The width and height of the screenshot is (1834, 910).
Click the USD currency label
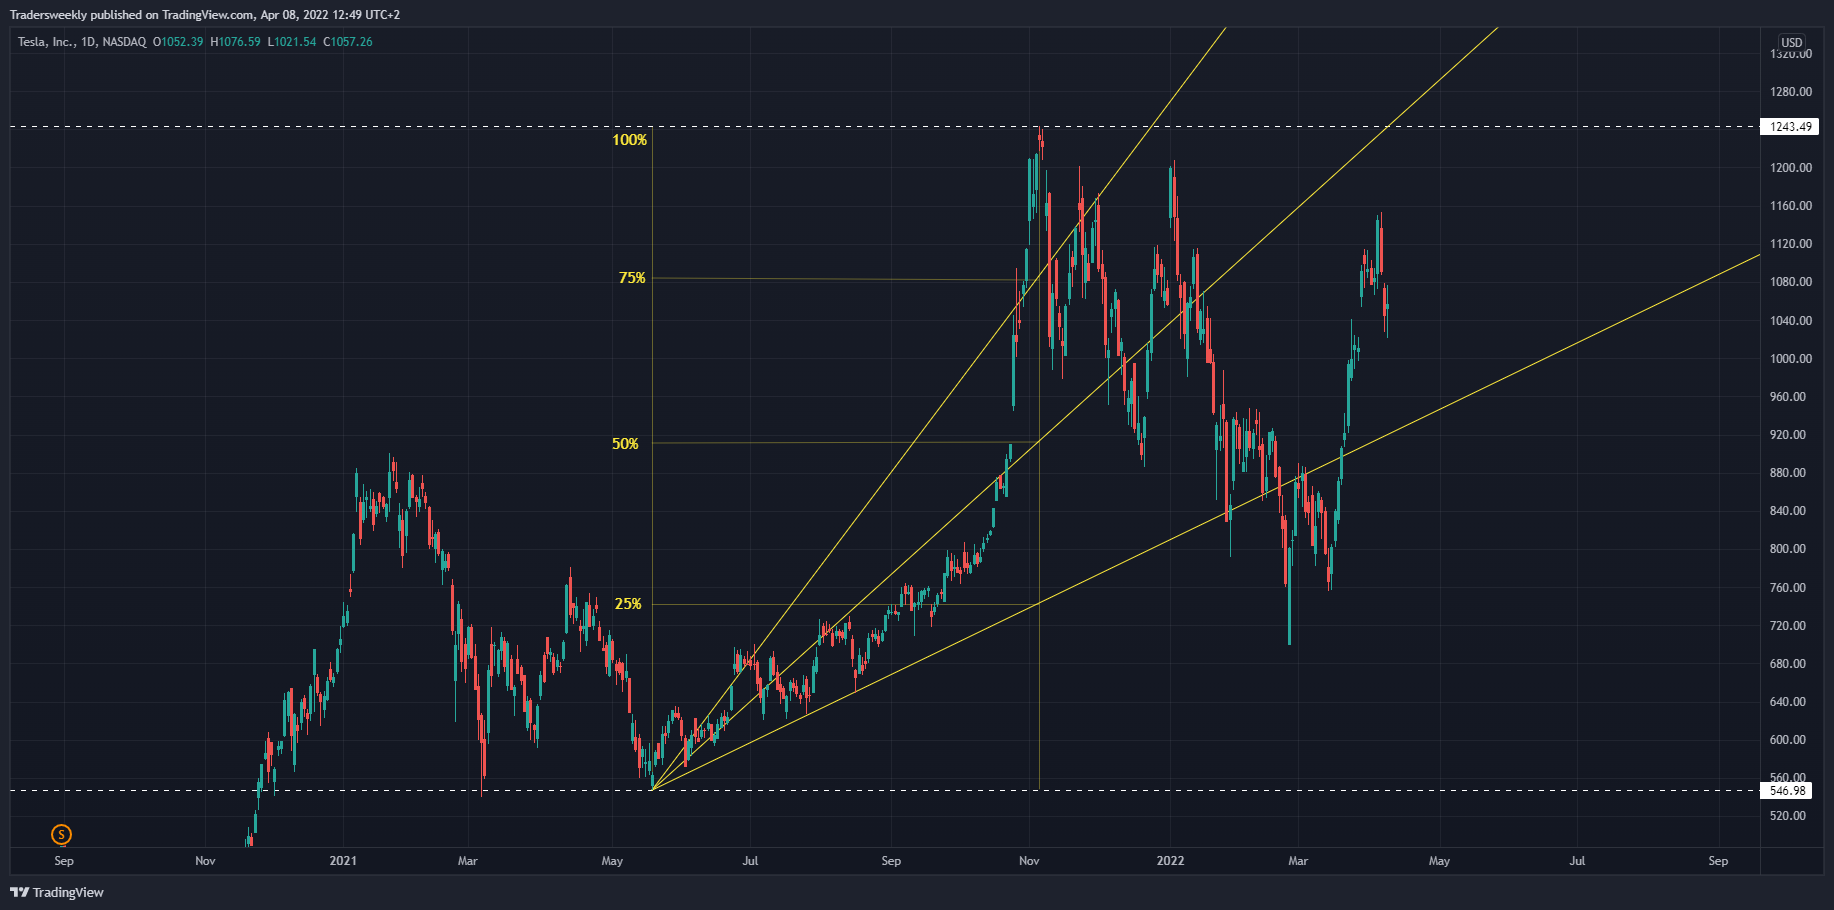pyautogui.click(x=1791, y=42)
